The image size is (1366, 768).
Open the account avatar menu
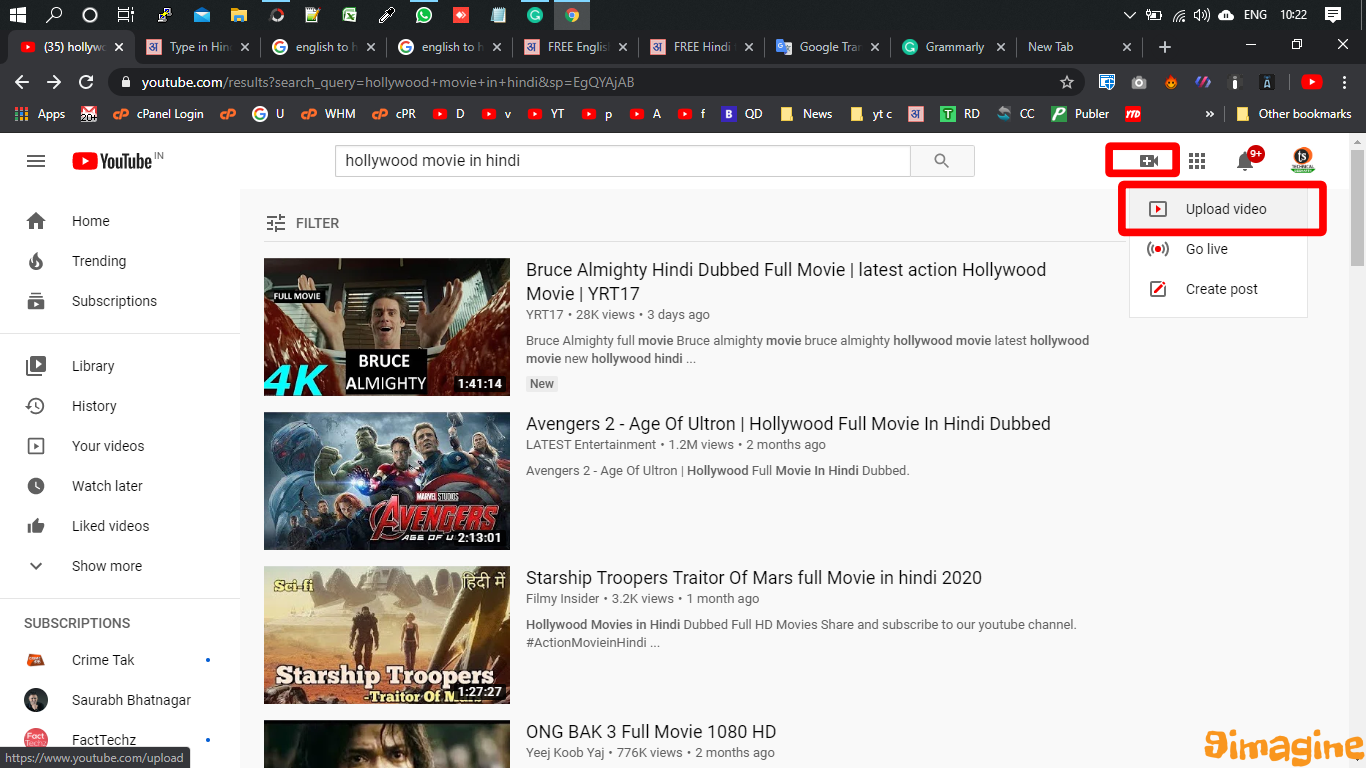click(1302, 160)
